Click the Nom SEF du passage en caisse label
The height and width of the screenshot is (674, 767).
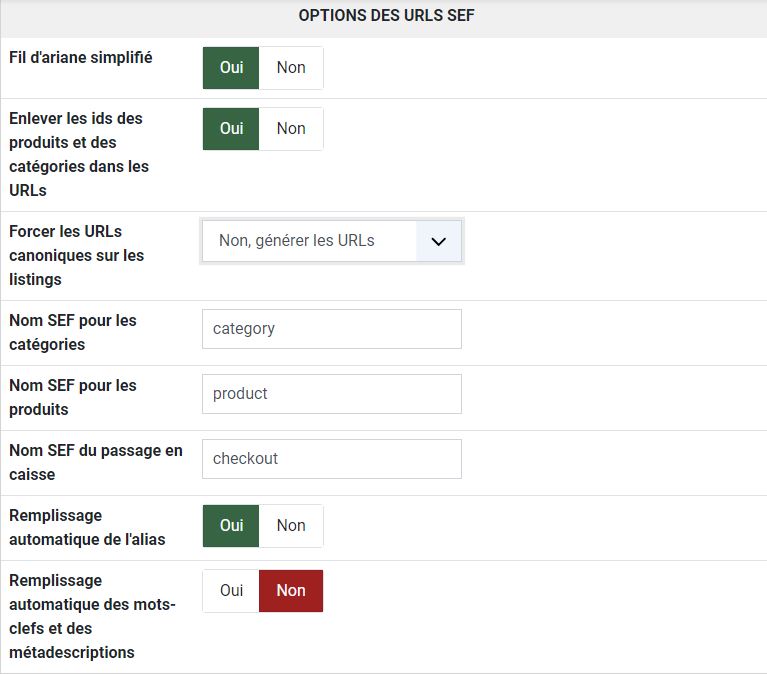[96, 462]
